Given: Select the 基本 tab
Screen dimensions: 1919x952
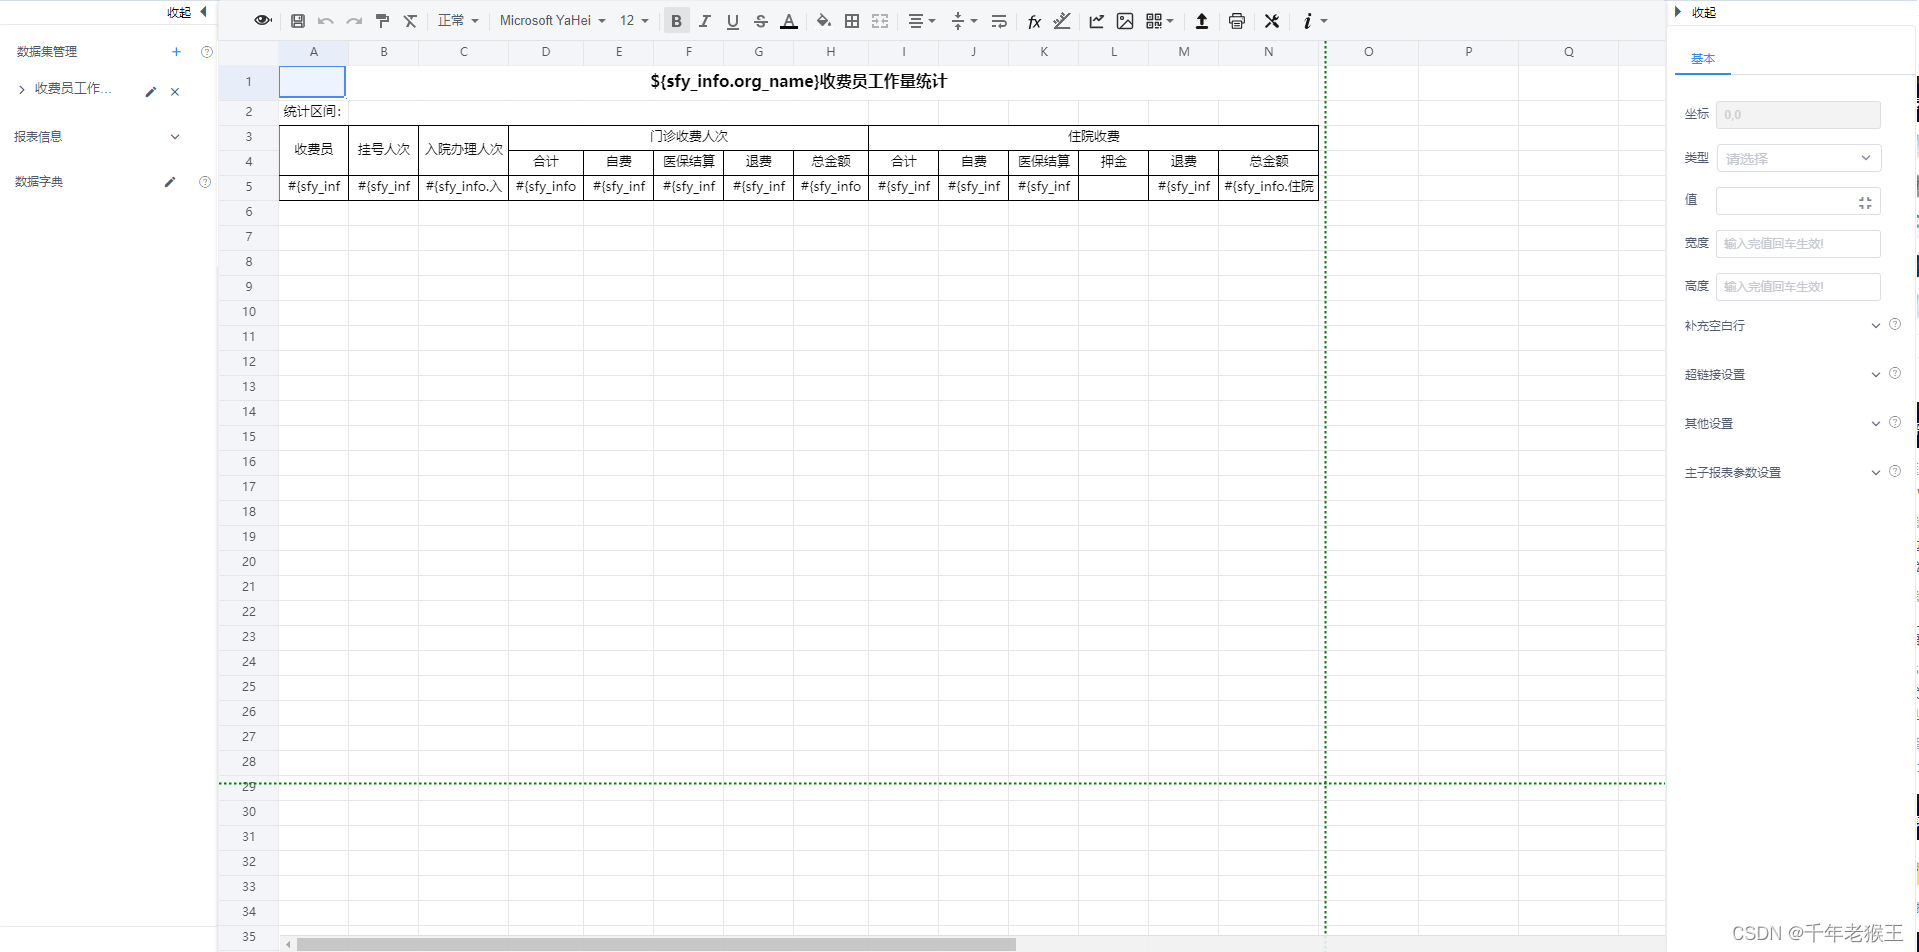Looking at the screenshot, I should (1703, 58).
